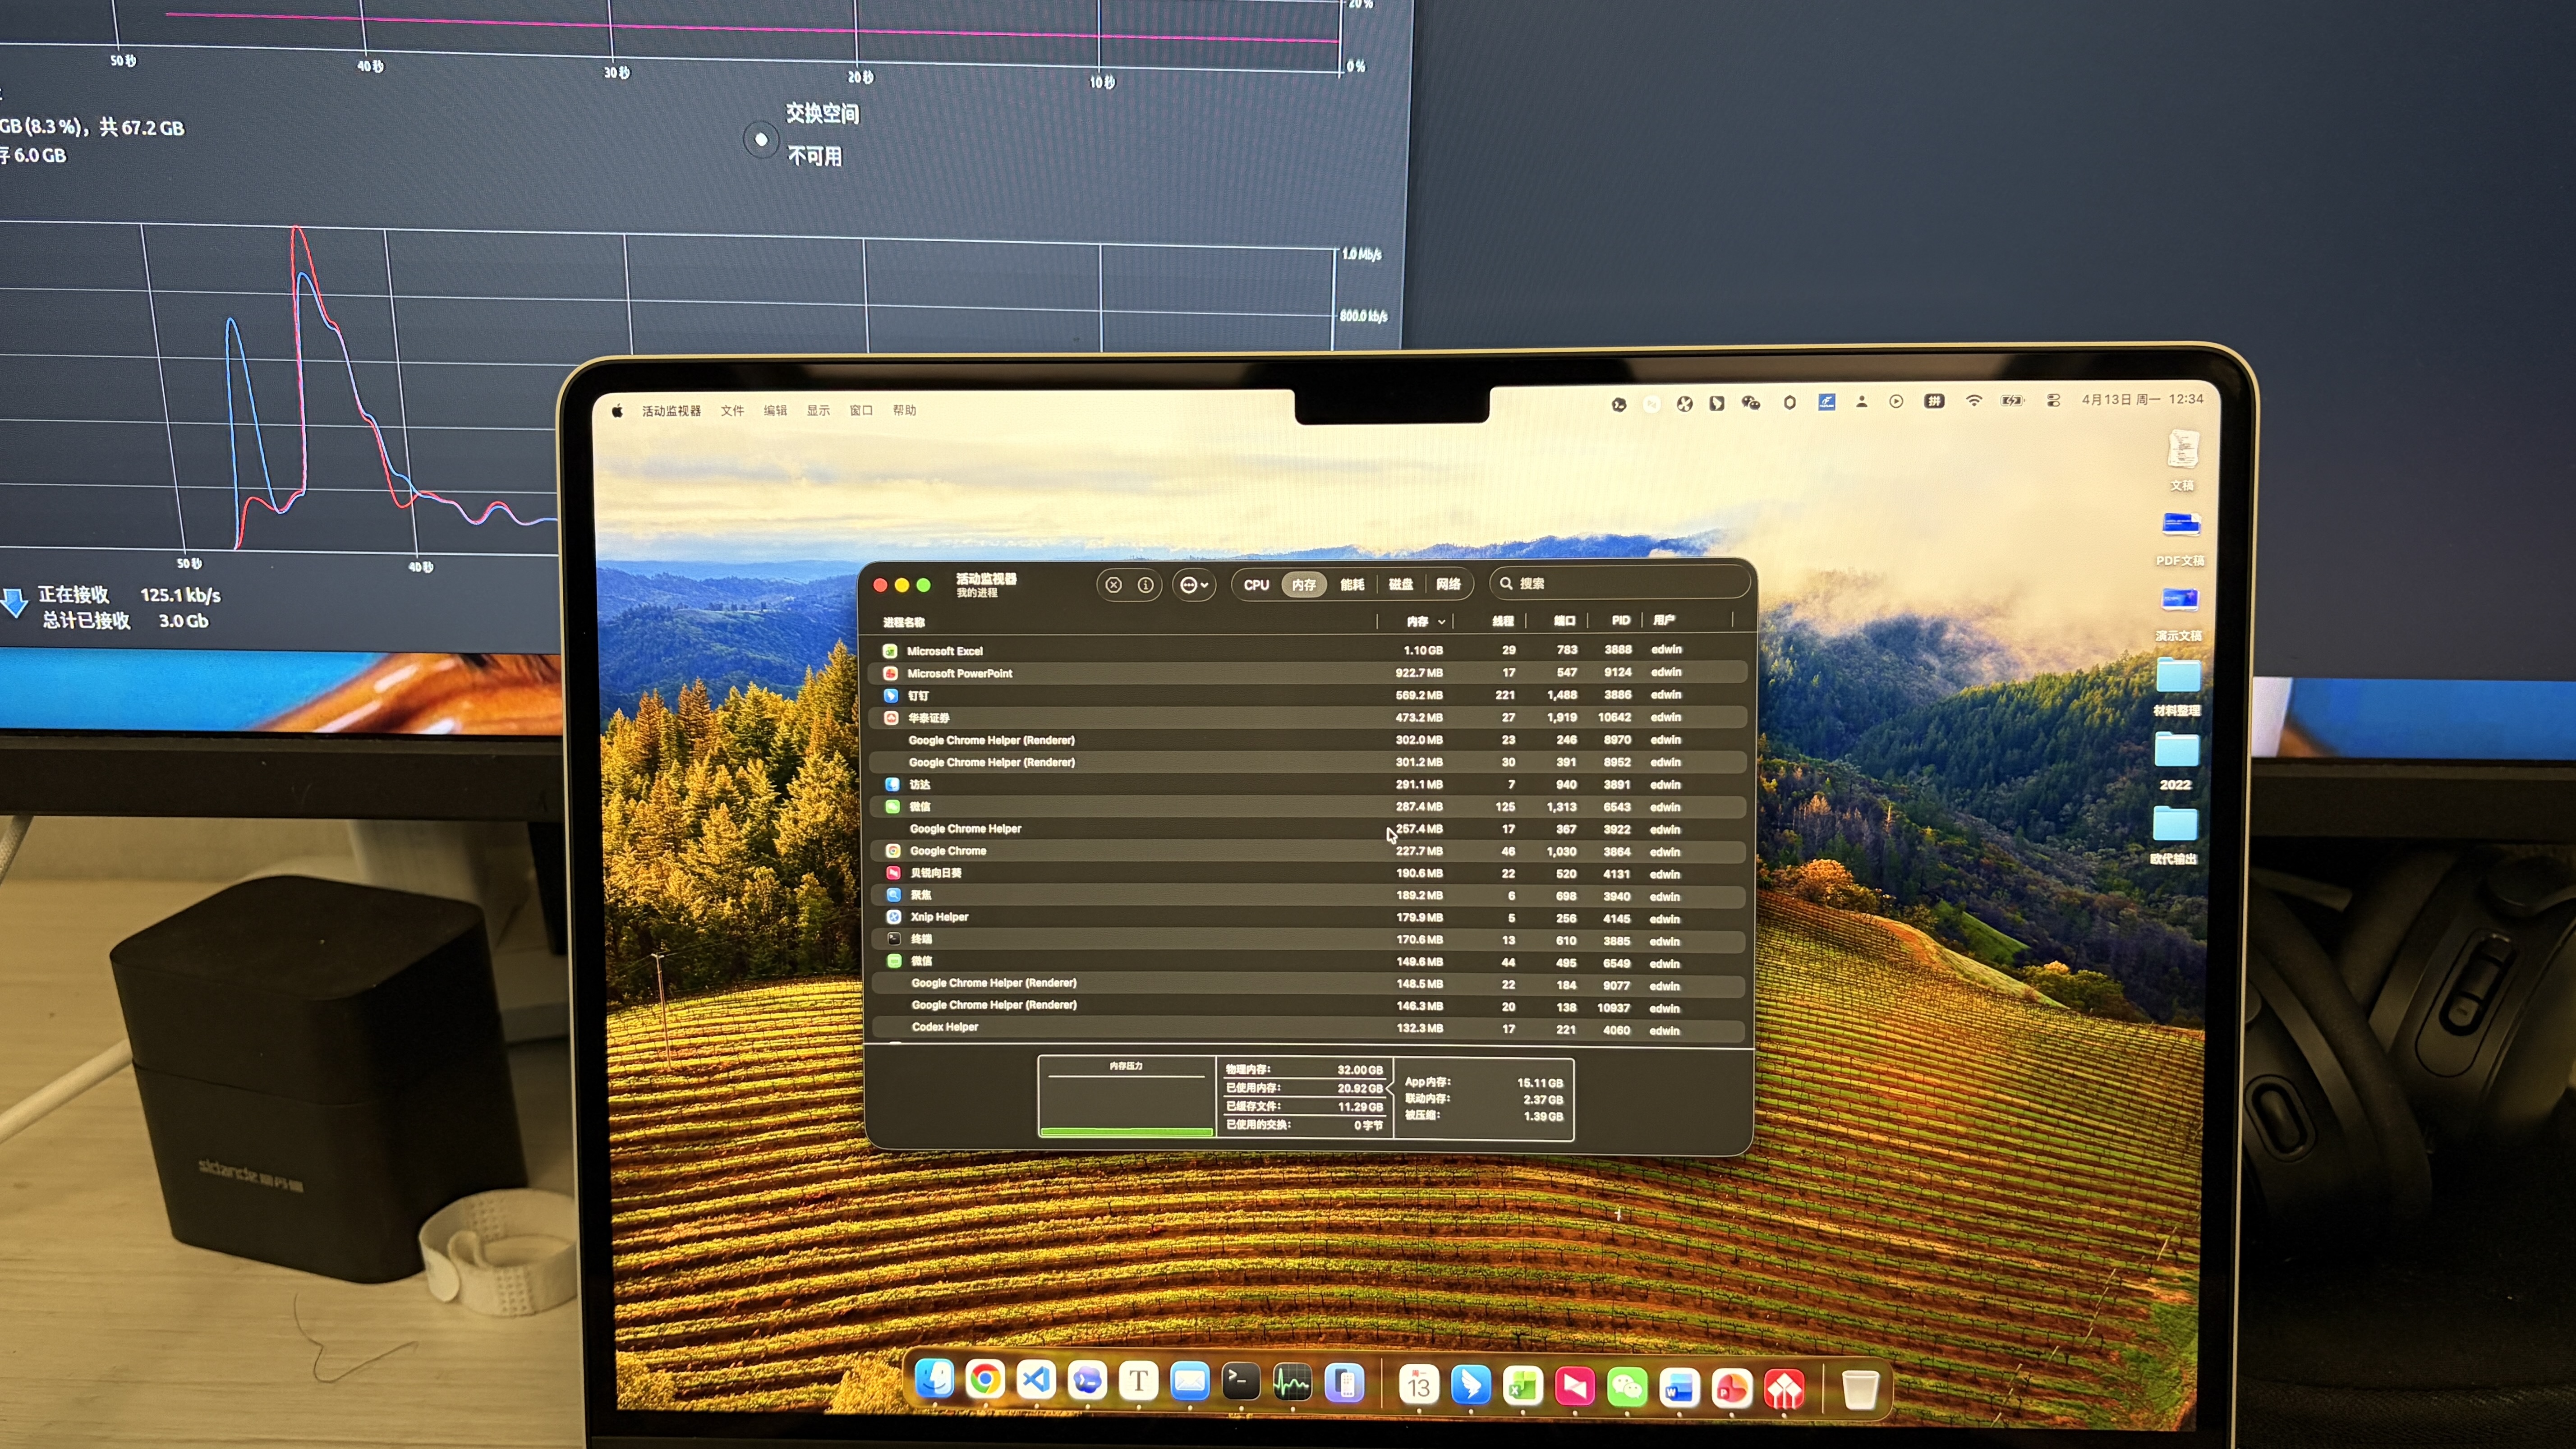Click the 搜索 search field

[1620, 583]
